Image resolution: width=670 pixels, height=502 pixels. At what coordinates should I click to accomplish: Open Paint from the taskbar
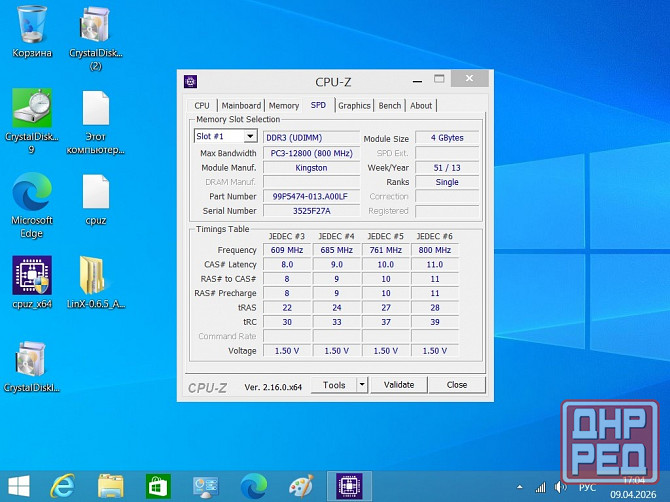[301, 486]
